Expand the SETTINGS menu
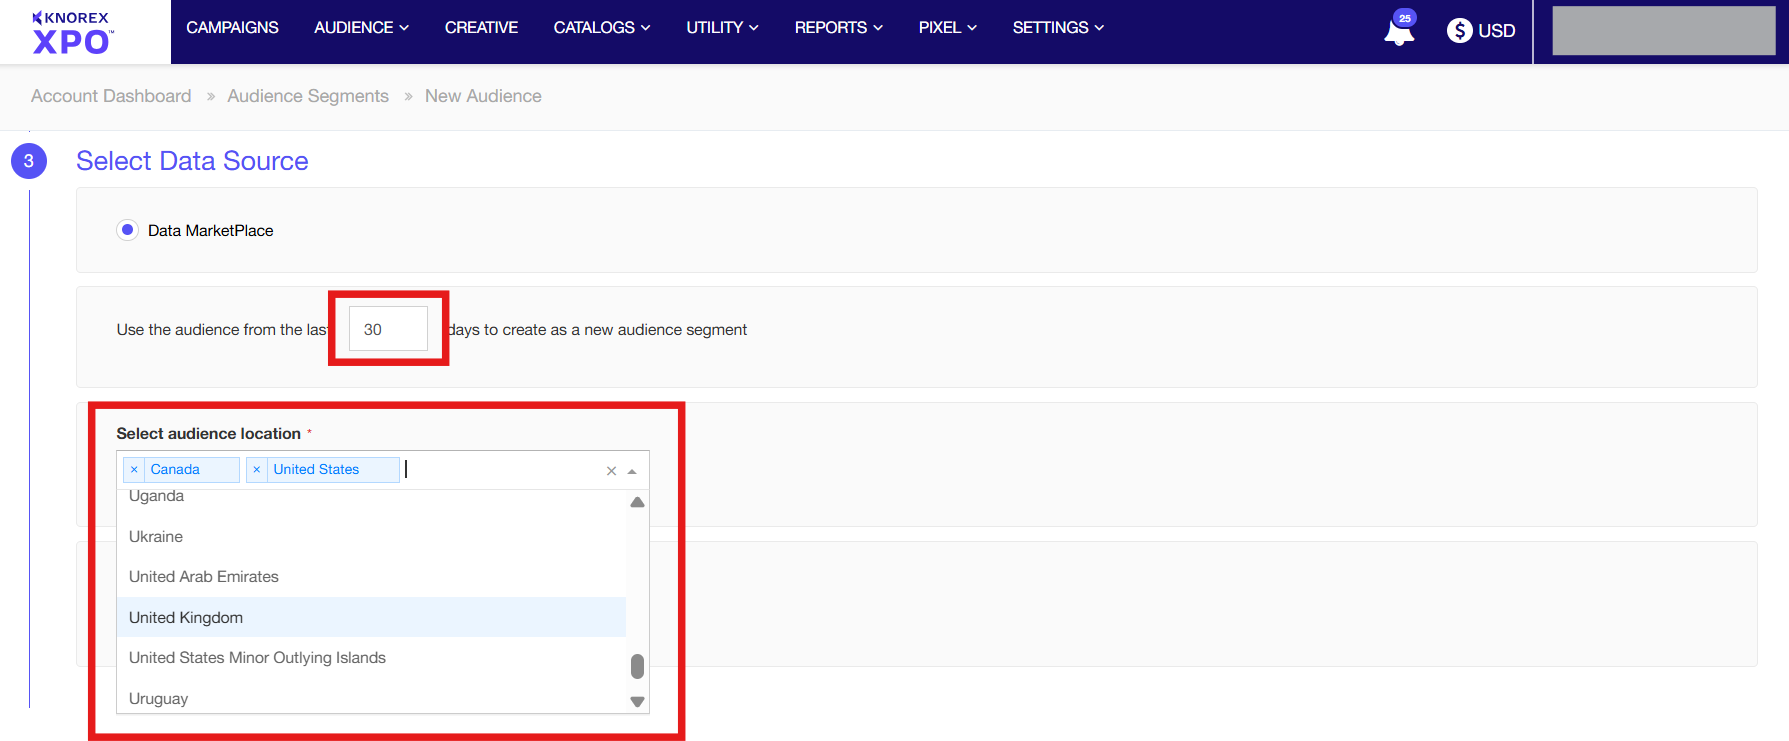Image resolution: width=1789 pixels, height=741 pixels. click(1058, 28)
